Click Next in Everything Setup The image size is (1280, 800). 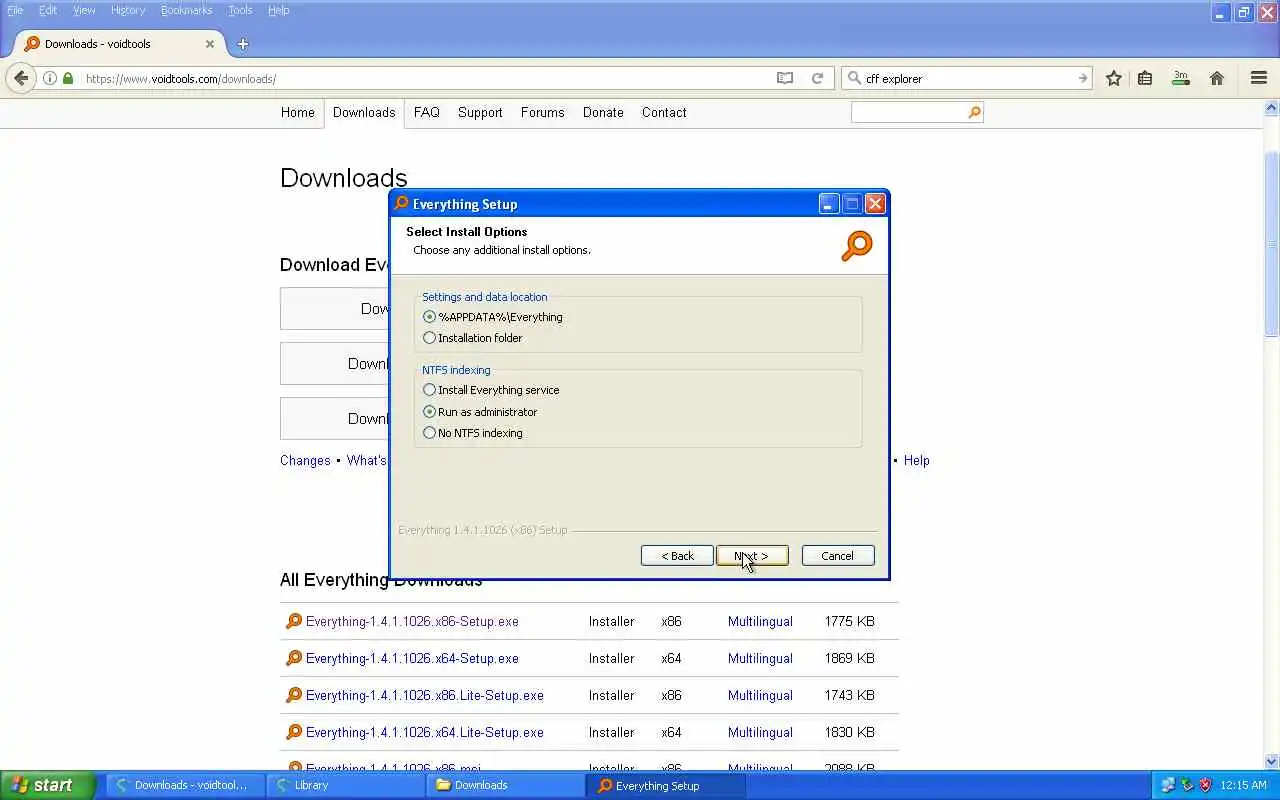(752, 556)
